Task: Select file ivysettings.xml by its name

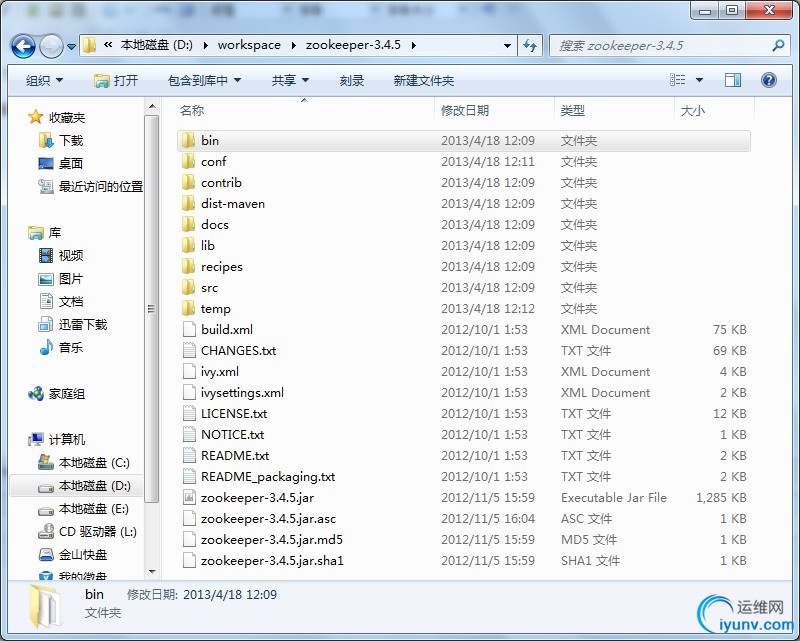Action: [x=242, y=392]
